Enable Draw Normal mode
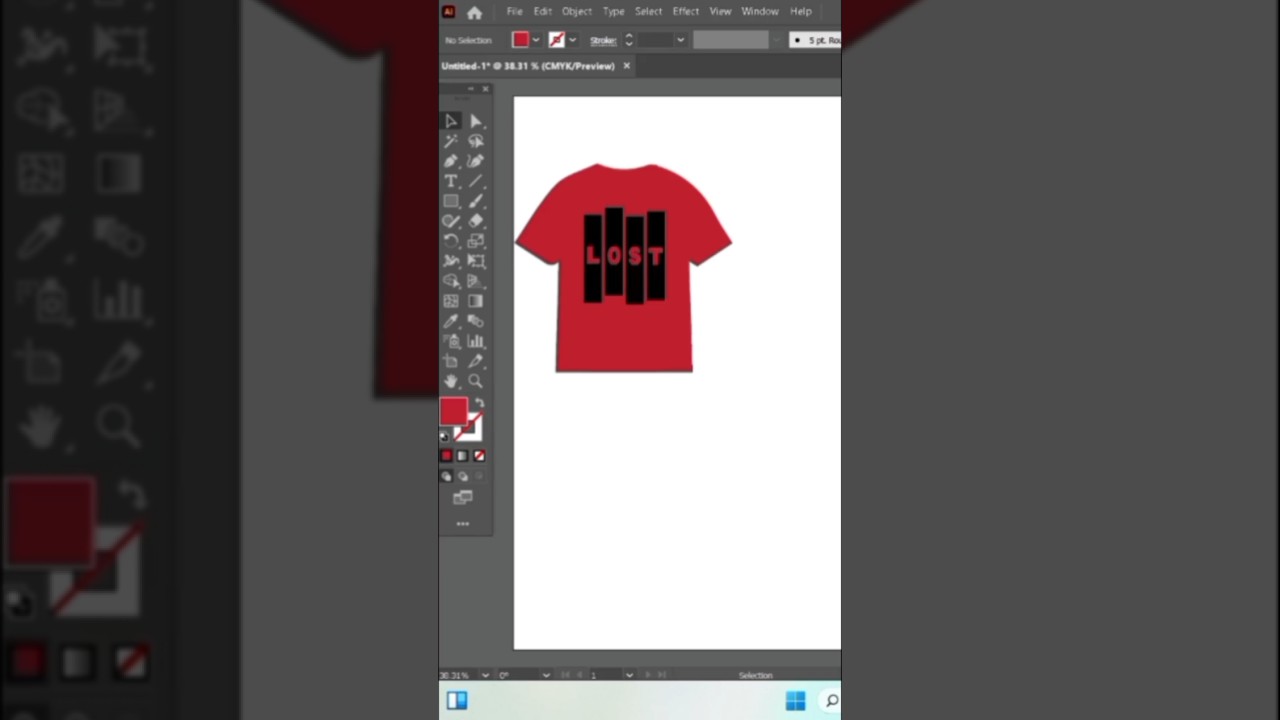Image resolution: width=1280 pixels, height=720 pixels. click(447, 476)
